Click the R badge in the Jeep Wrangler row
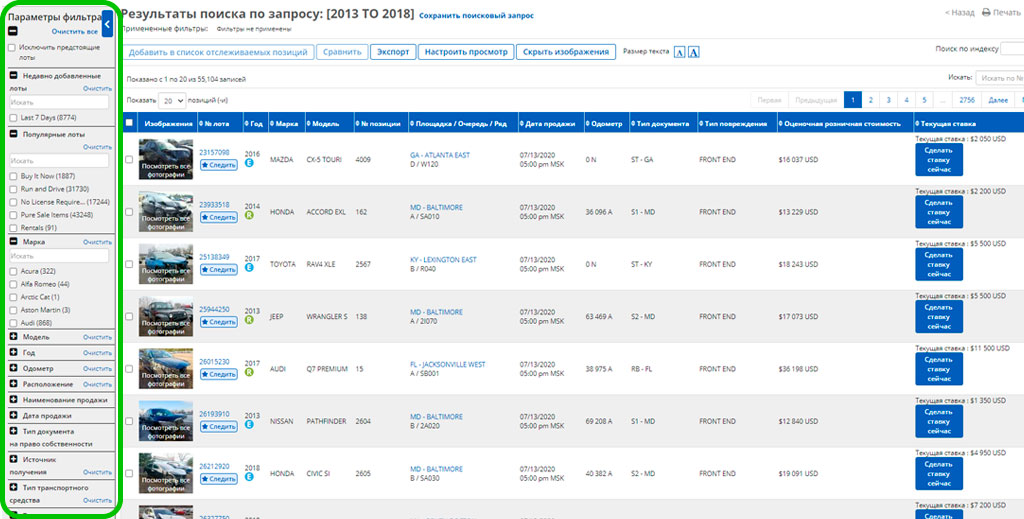Image resolution: width=1024 pixels, height=519 pixels. click(249, 320)
